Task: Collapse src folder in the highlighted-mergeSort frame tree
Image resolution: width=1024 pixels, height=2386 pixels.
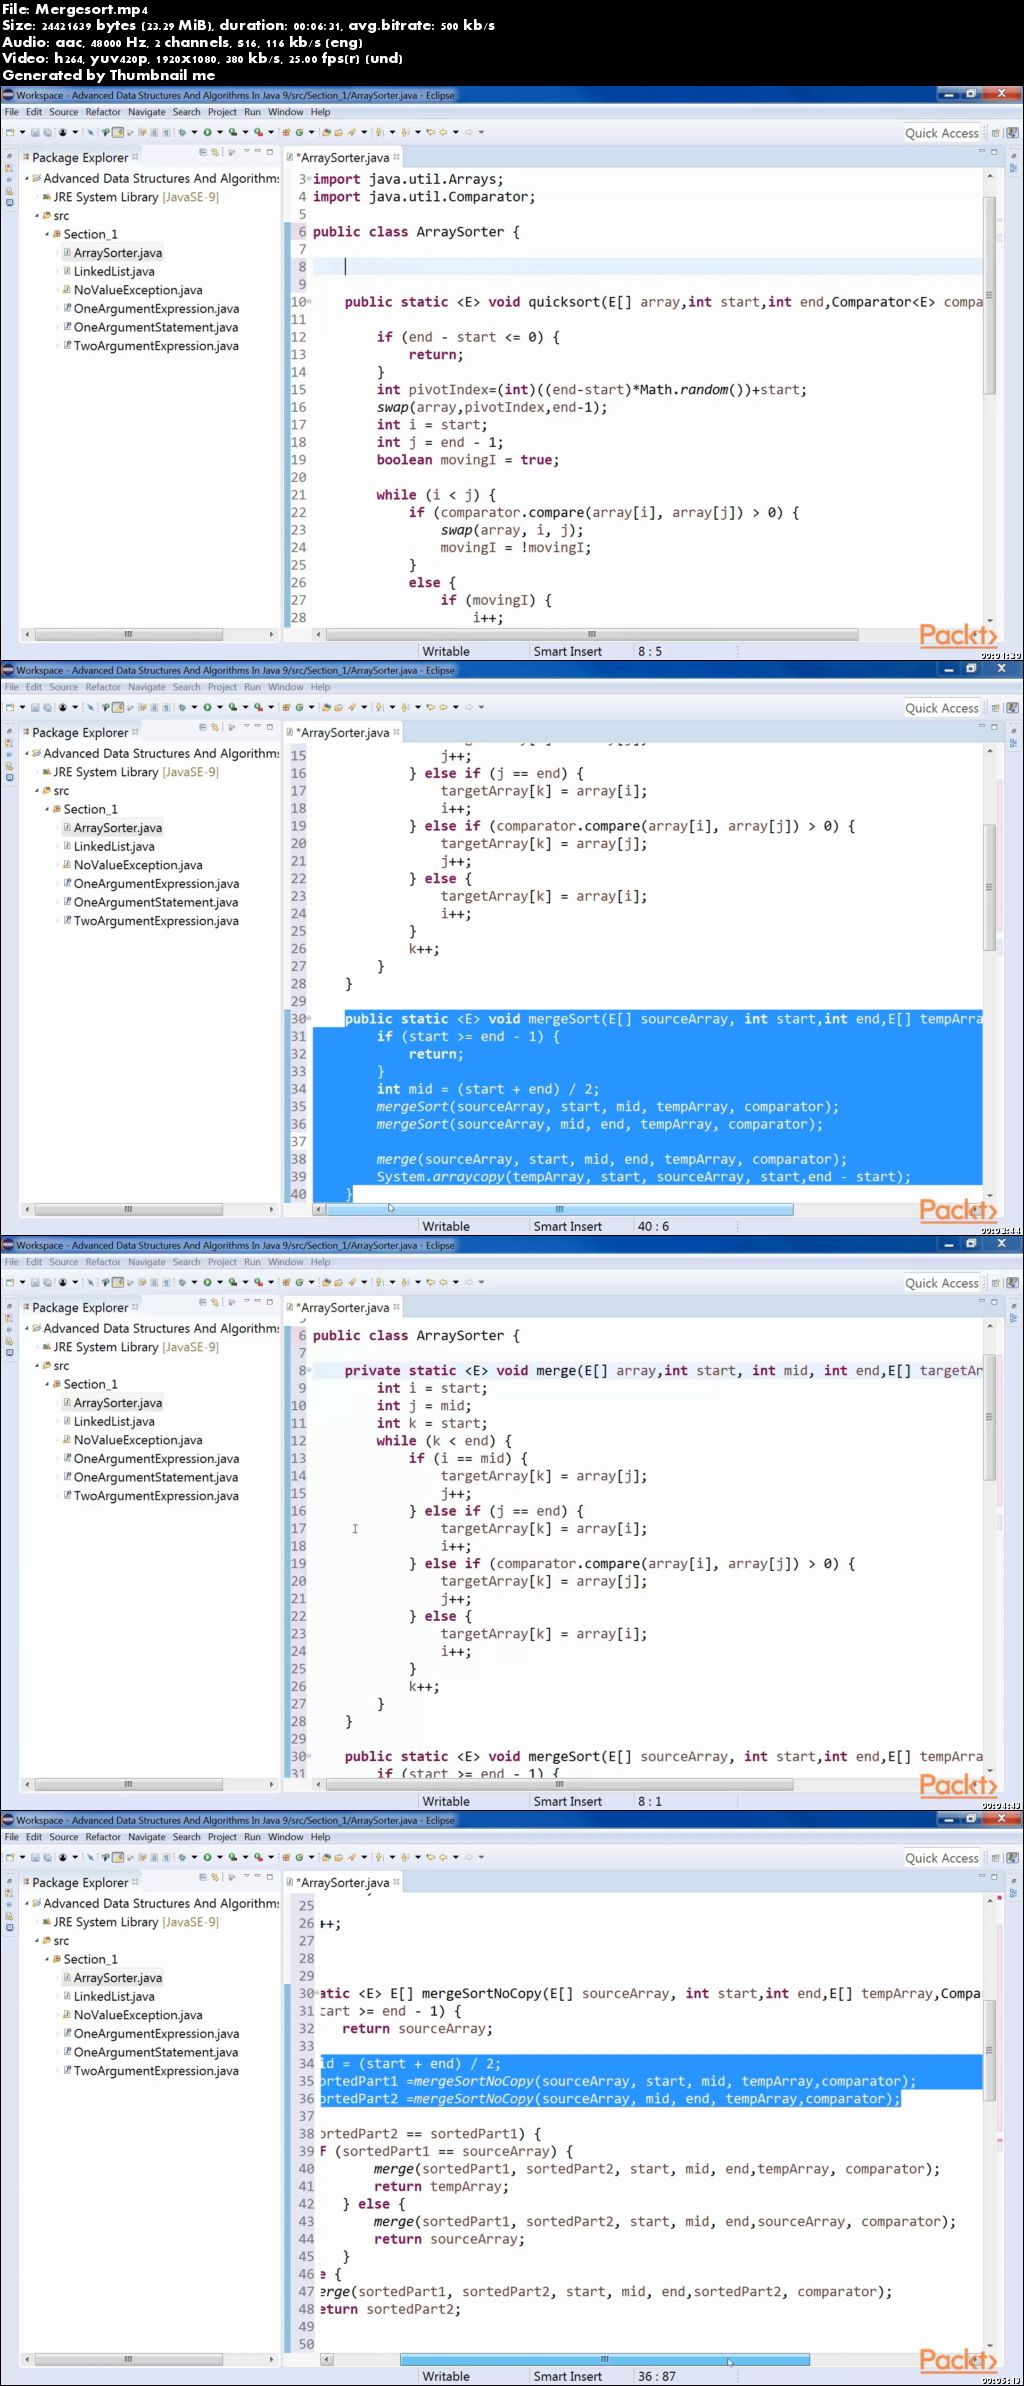Action: [37, 791]
